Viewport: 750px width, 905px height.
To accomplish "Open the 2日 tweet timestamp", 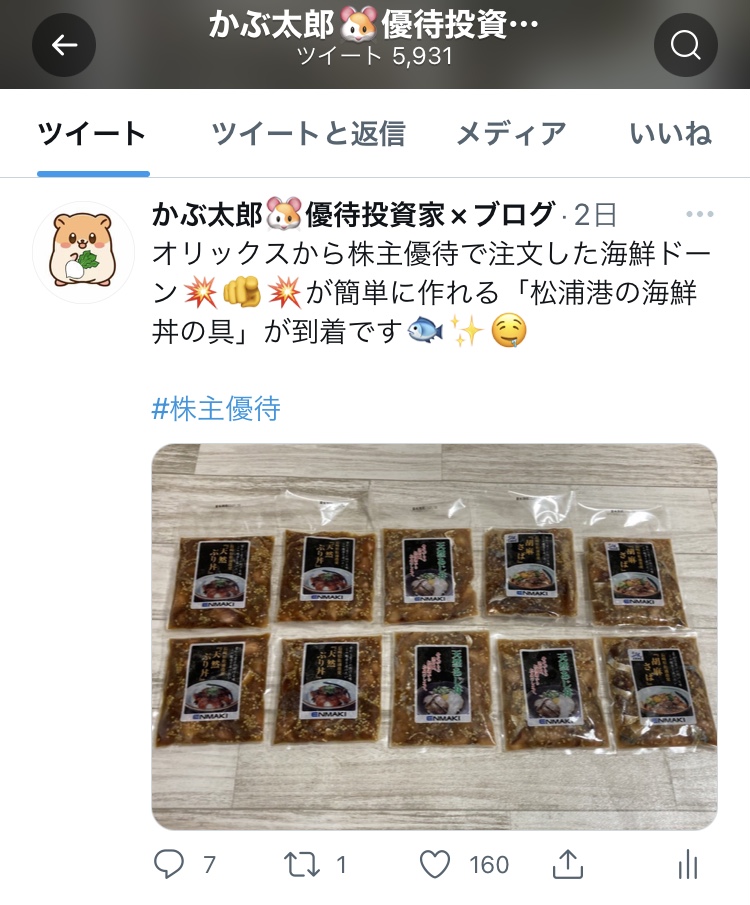I will (x=595, y=215).
